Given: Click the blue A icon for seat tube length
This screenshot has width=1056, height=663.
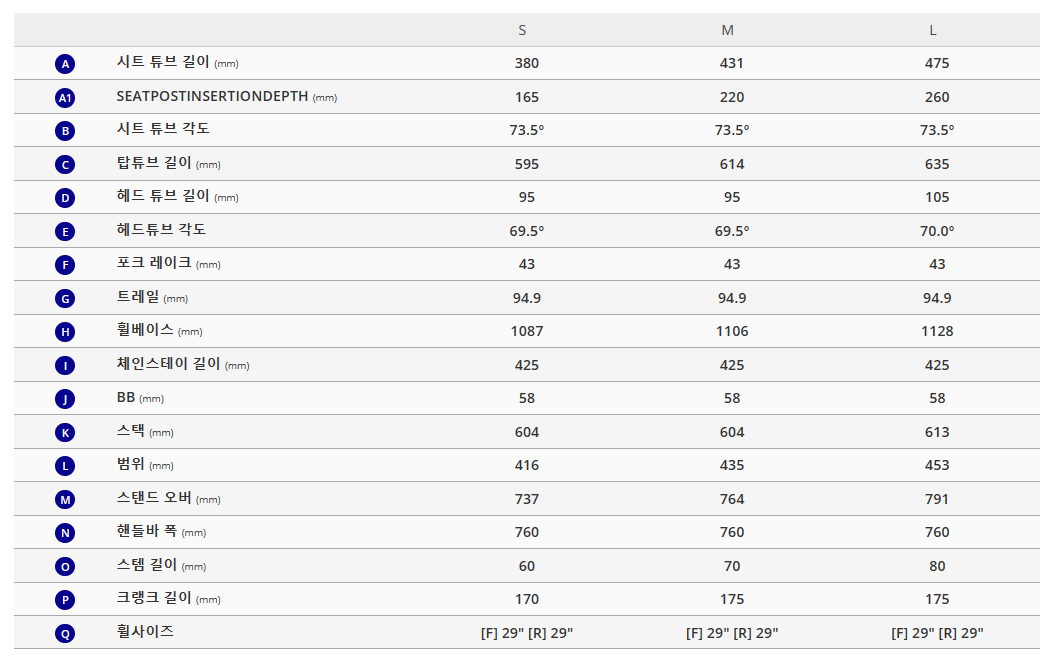Looking at the screenshot, I should click(x=65, y=64).
